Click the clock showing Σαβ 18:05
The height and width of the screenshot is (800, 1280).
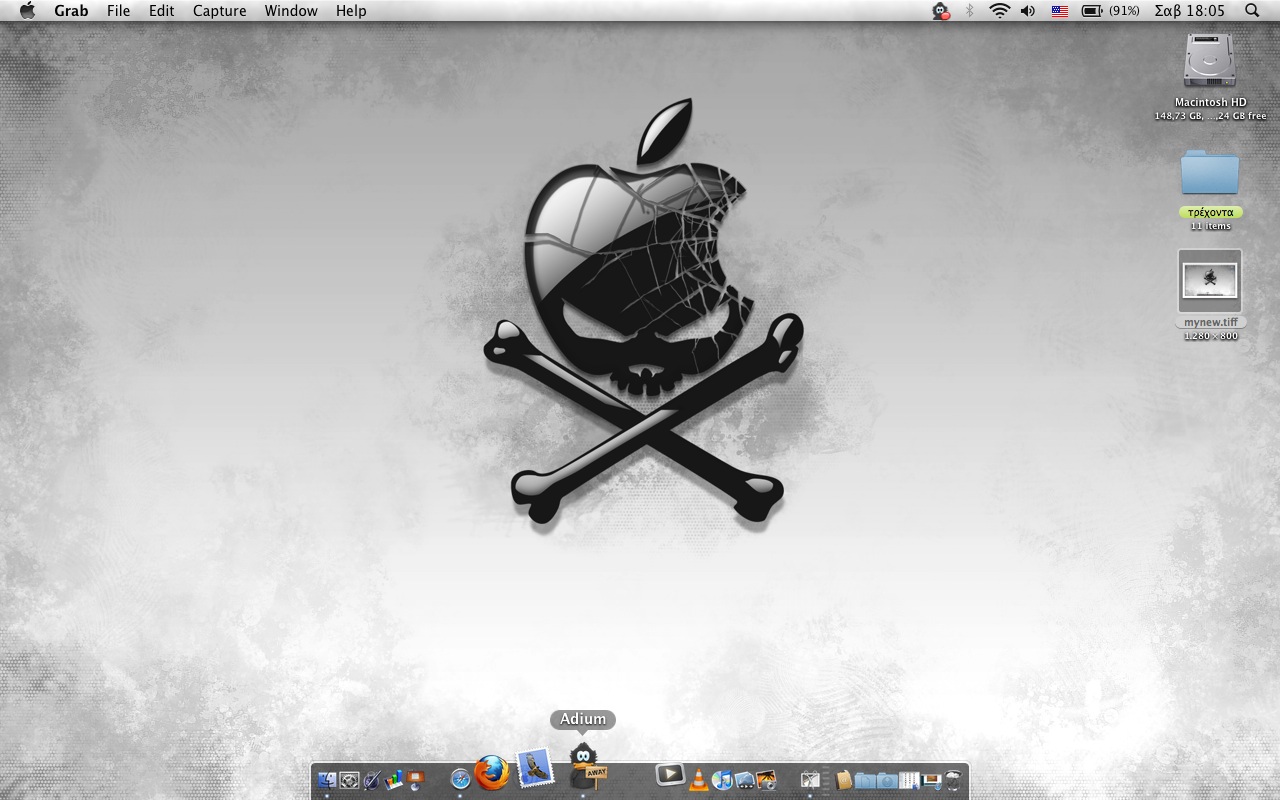coord(1190,11)
